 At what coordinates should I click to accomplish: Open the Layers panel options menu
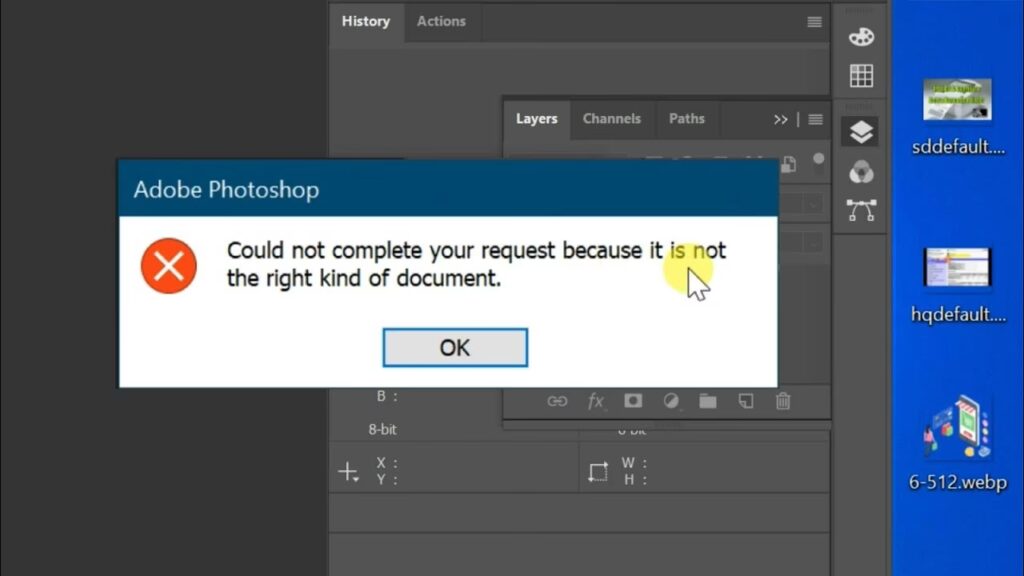(x=816, y=119)
